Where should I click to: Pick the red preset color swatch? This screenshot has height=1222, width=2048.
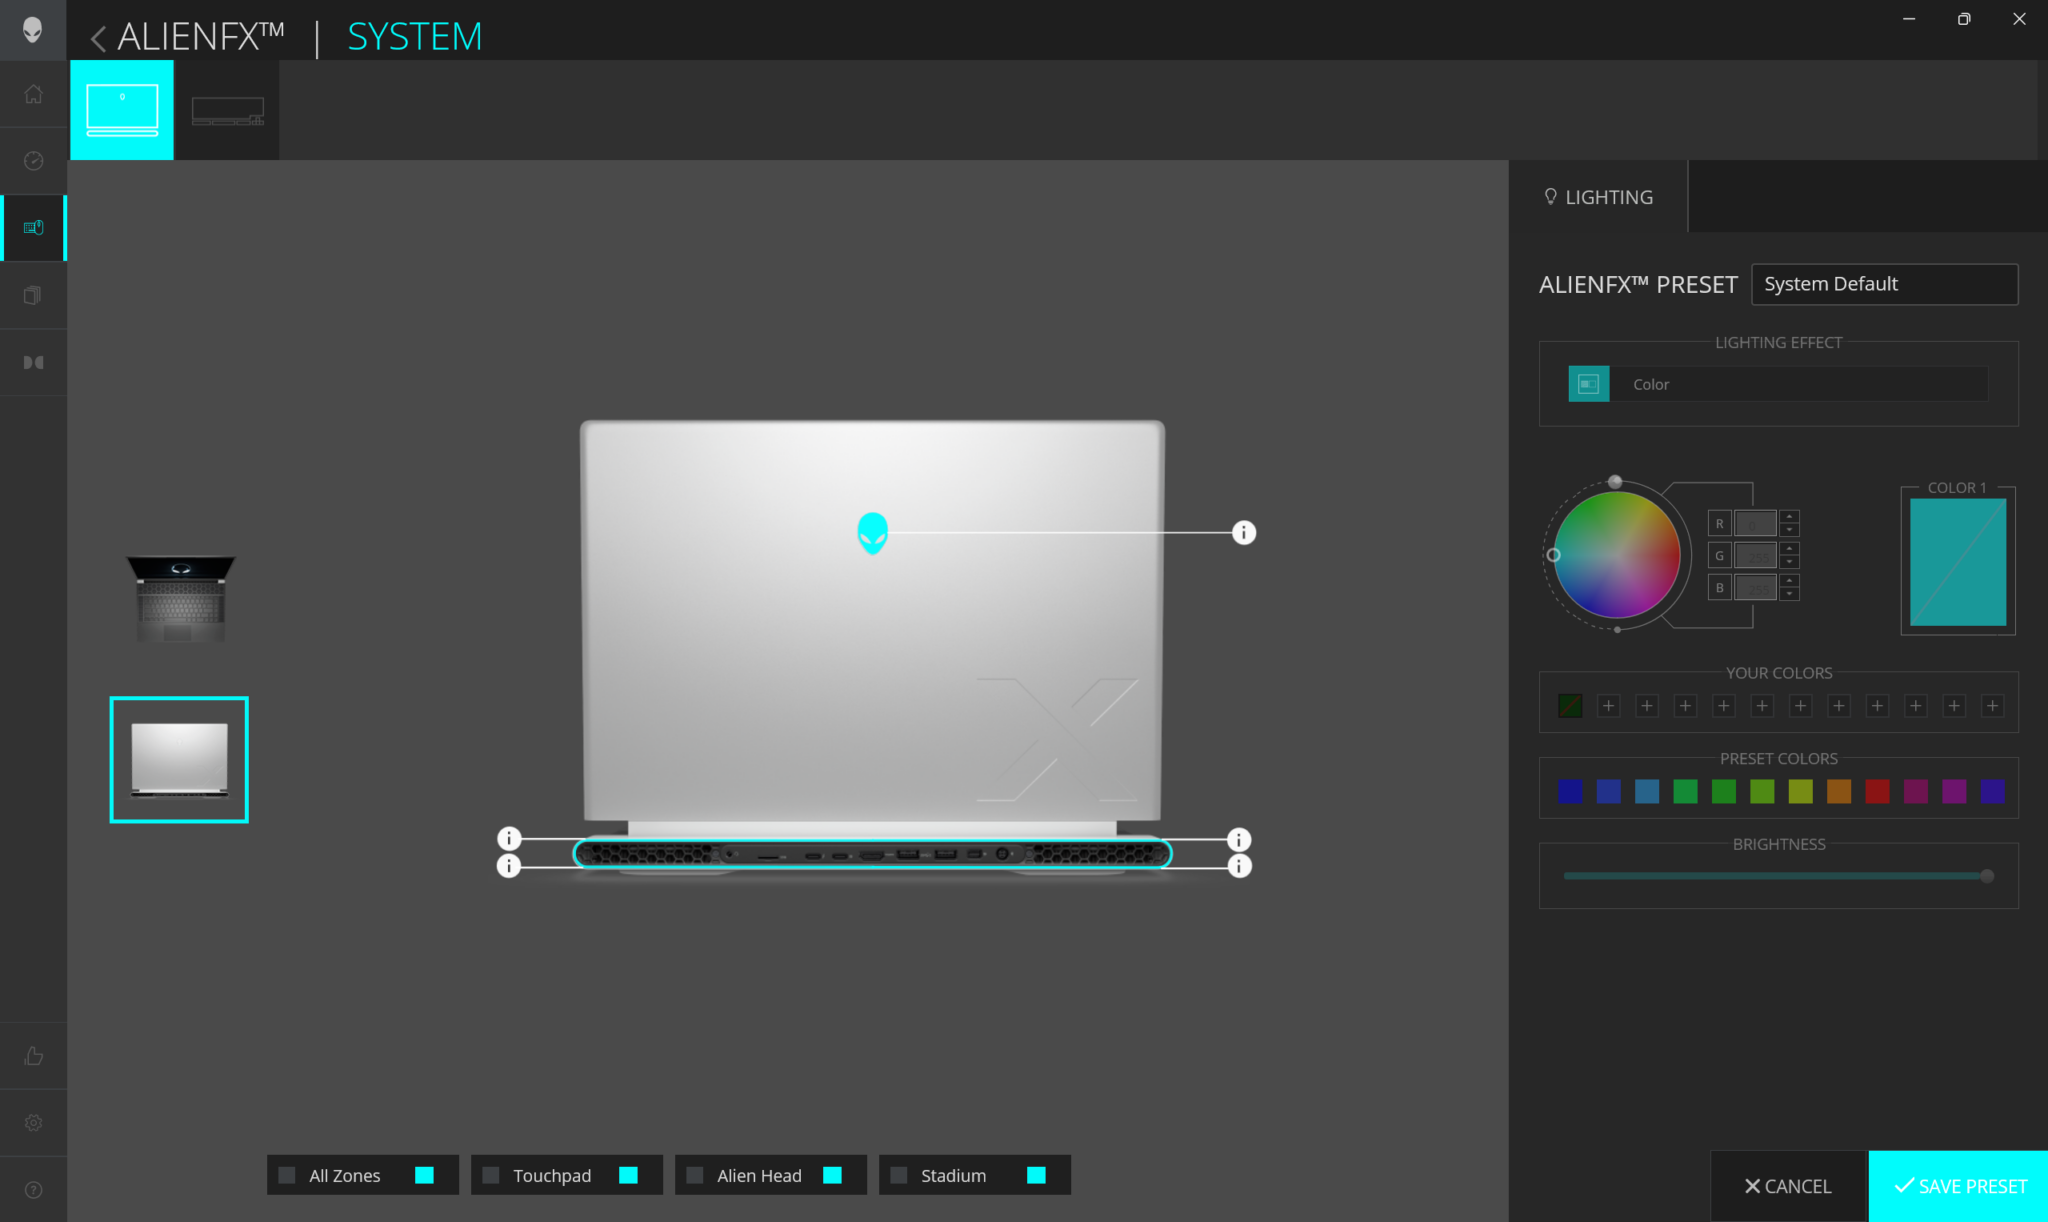(1877, 792)
